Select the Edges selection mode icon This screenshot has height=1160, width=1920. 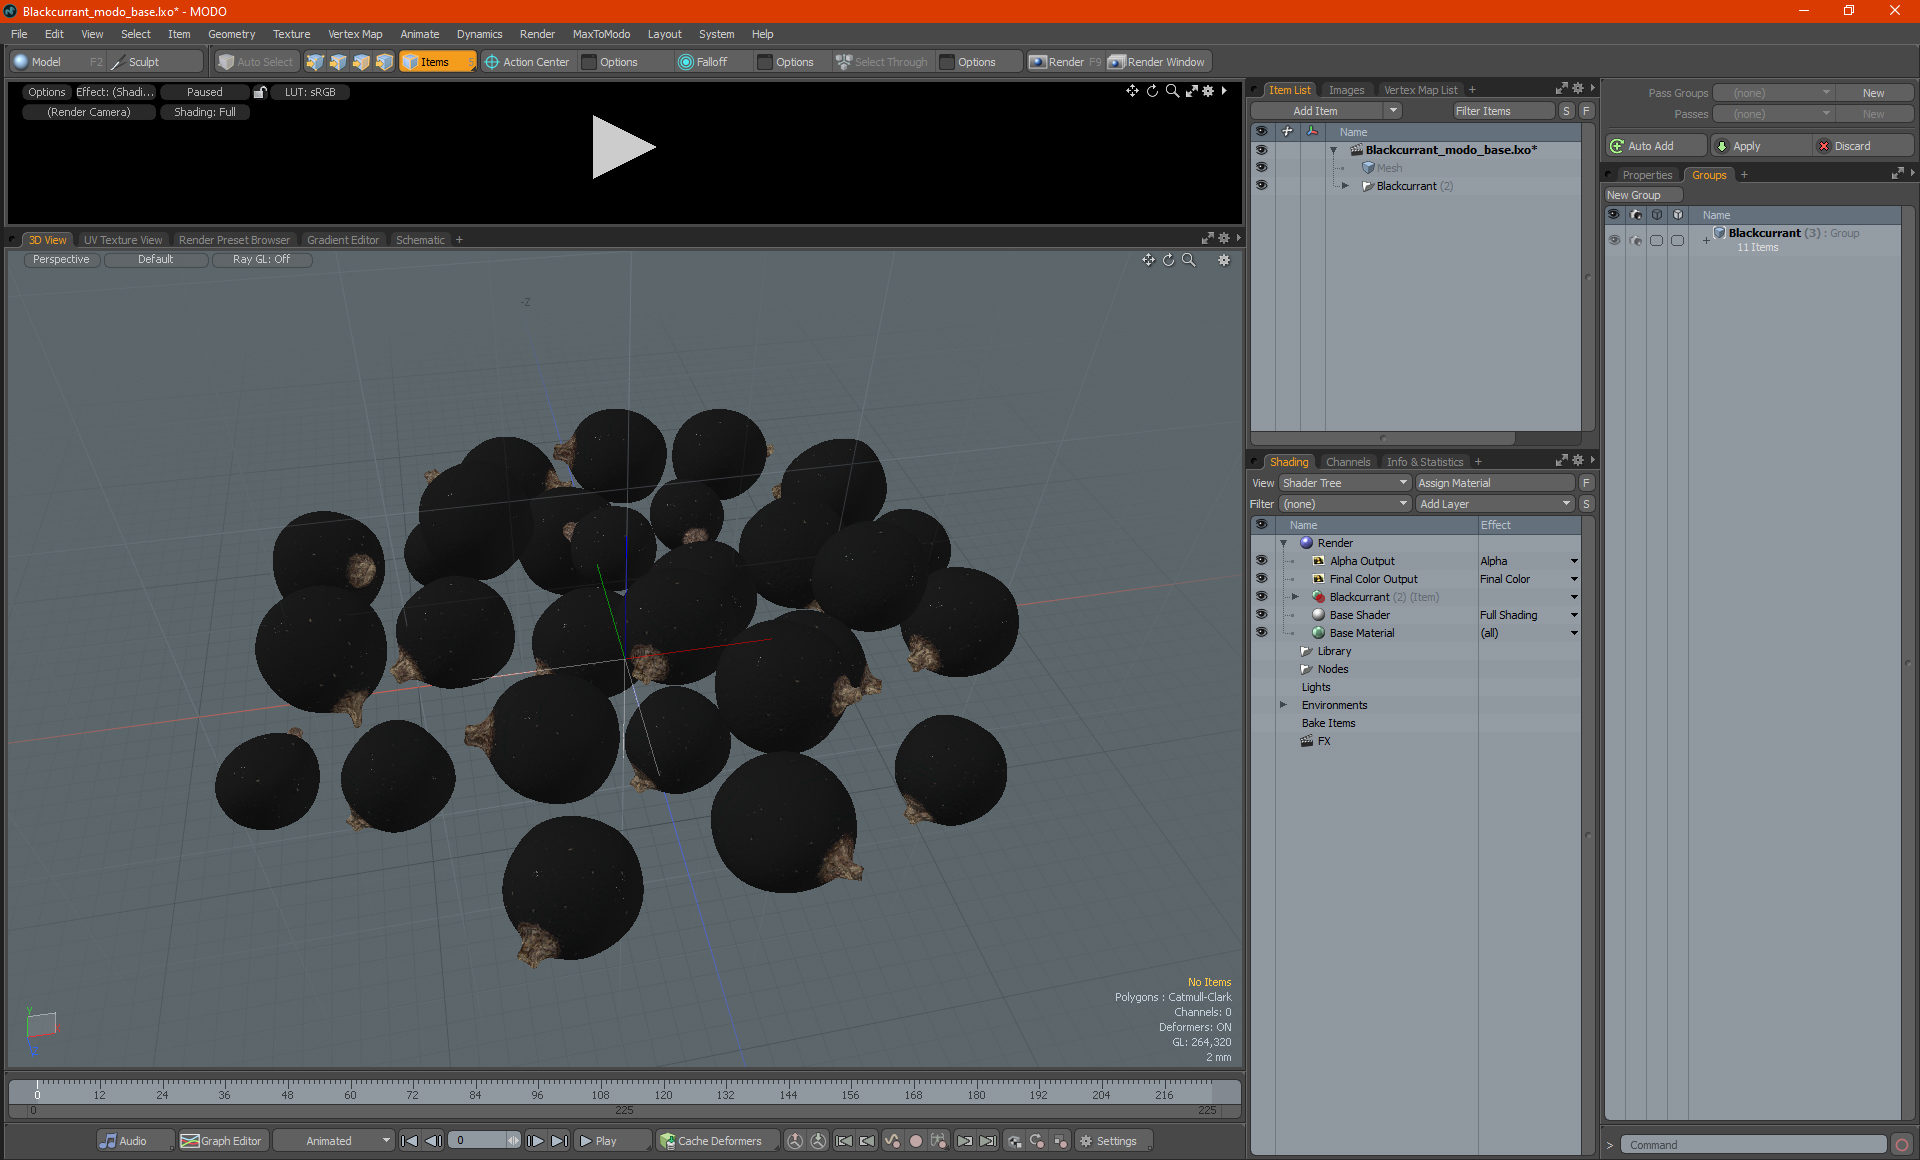pos(338,62)
